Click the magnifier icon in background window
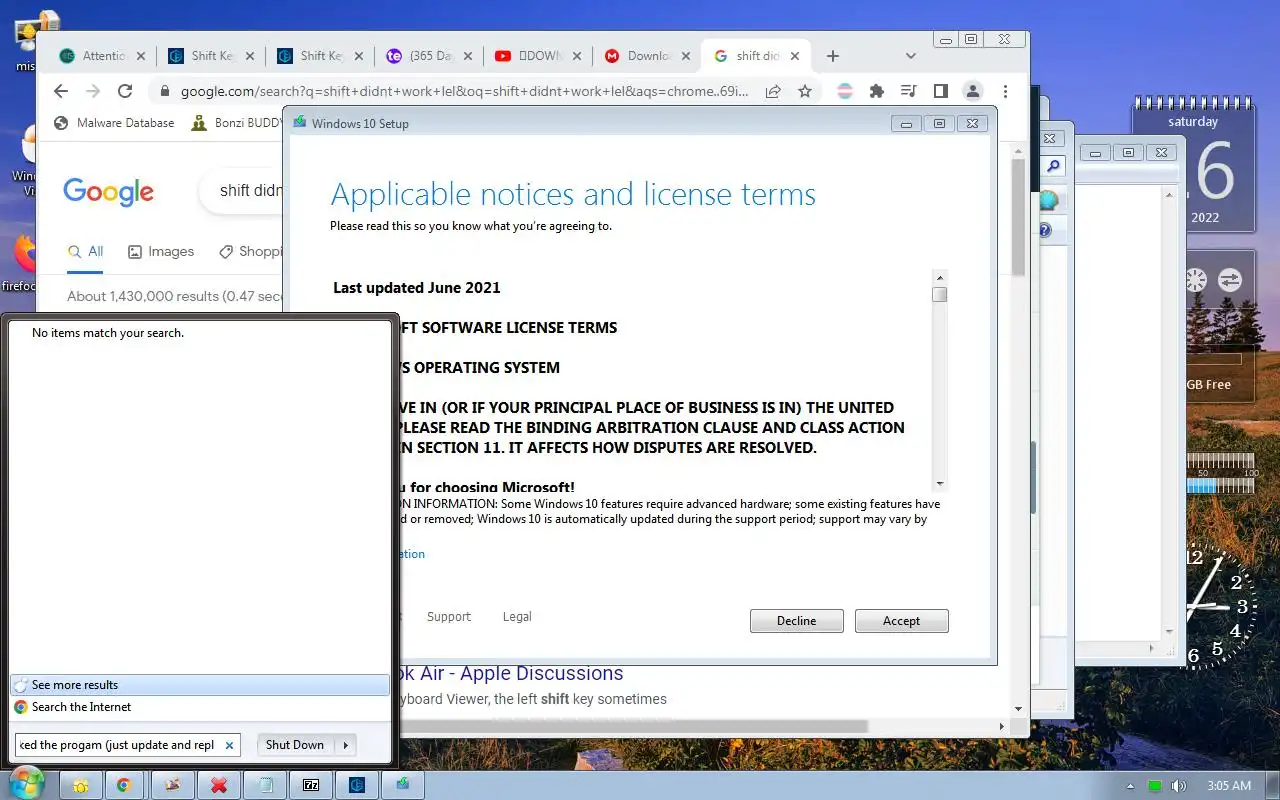1280x800 pixels. 1054,167
